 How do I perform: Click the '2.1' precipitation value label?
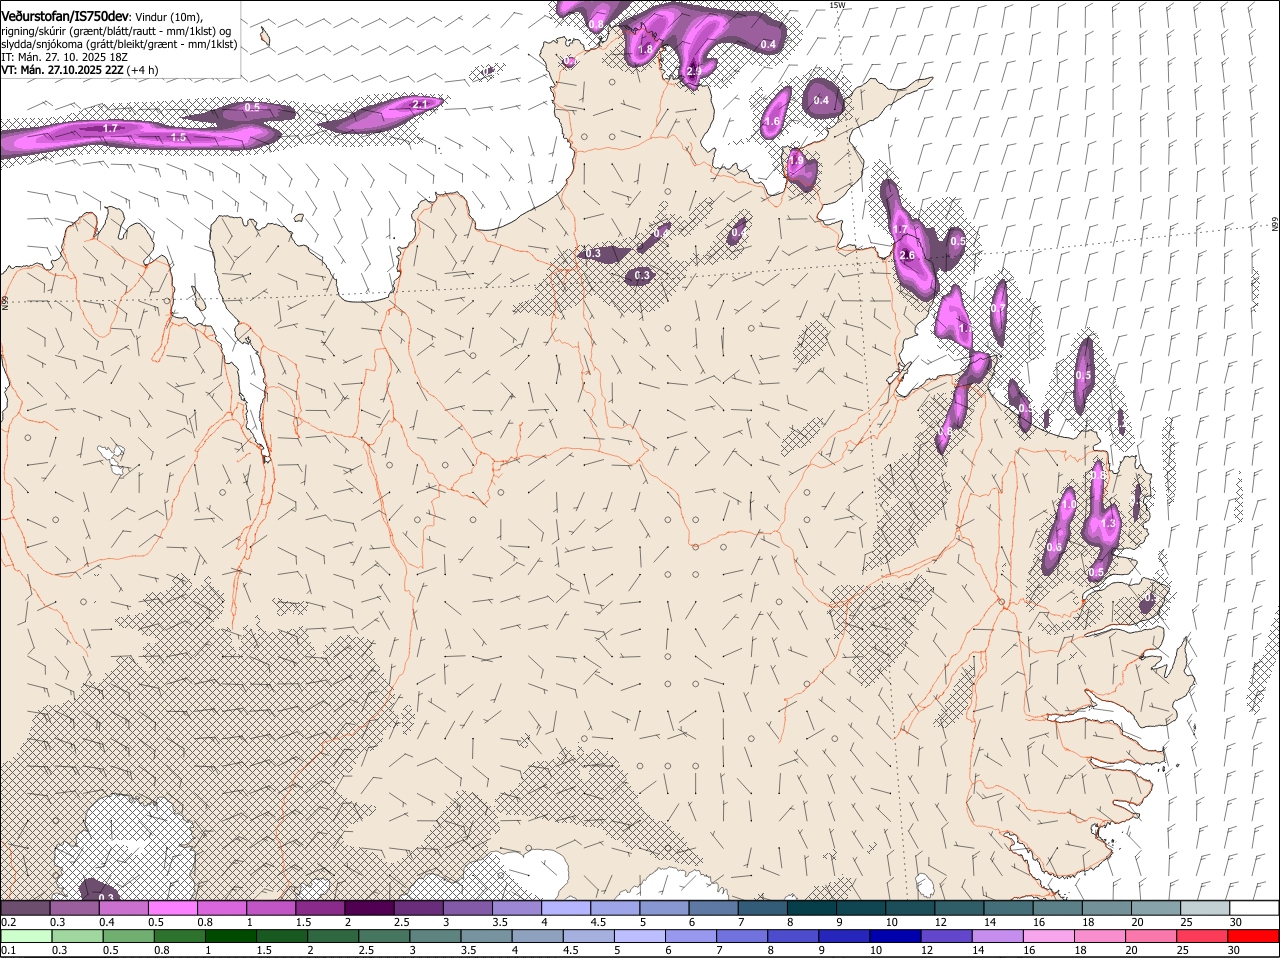pyautogui.click(x=420, y=104)
